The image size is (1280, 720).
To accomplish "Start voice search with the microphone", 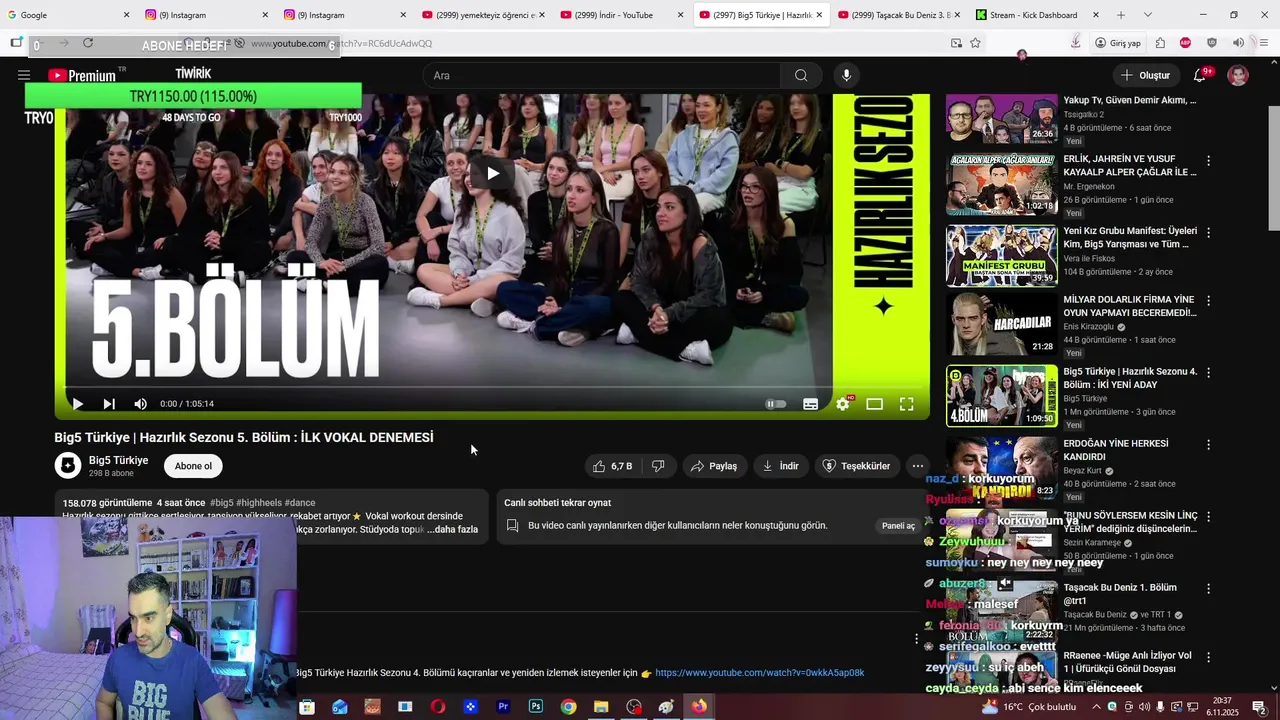I will point(846,75).
